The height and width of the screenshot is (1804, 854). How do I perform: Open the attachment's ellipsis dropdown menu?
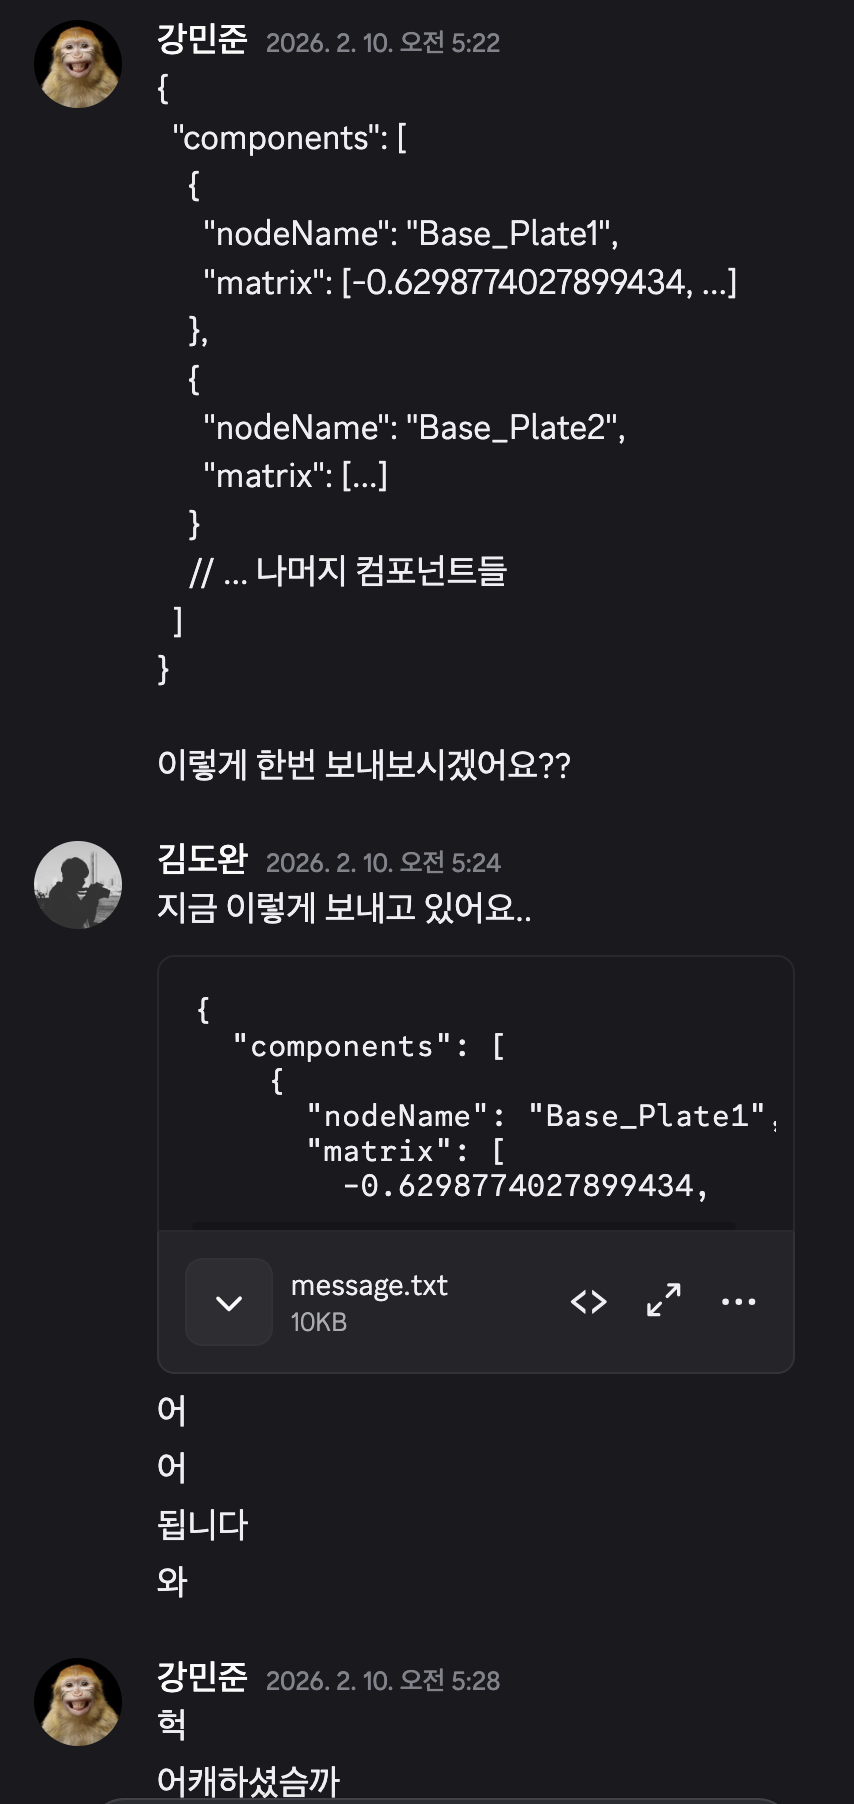point(738,1301)
